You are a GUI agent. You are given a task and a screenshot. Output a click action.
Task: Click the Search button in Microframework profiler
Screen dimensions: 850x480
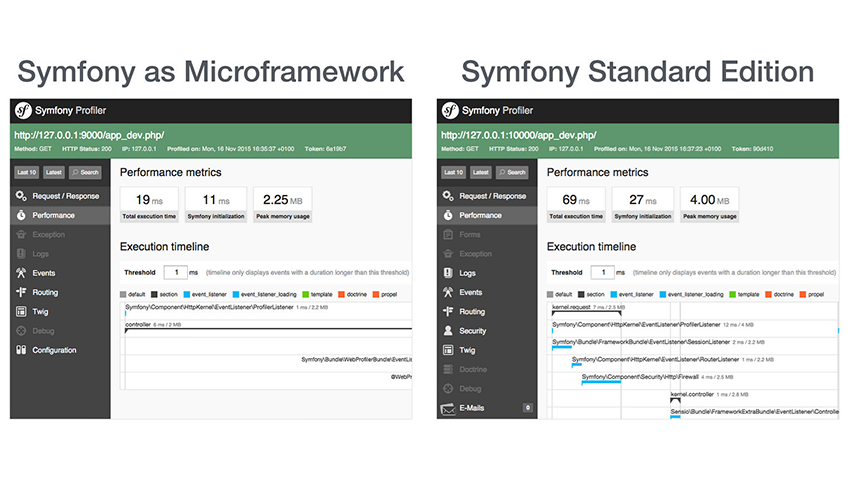85,172
